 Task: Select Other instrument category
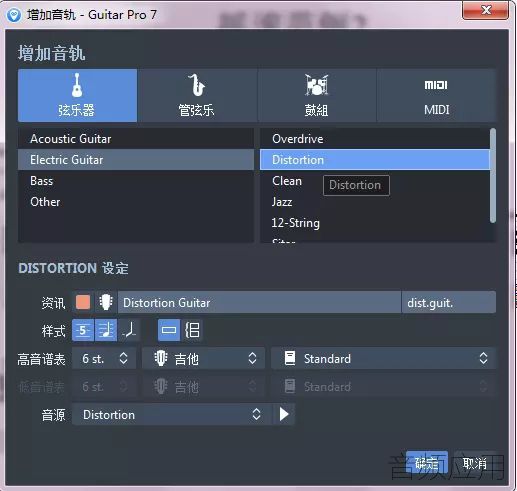point(136,202)
